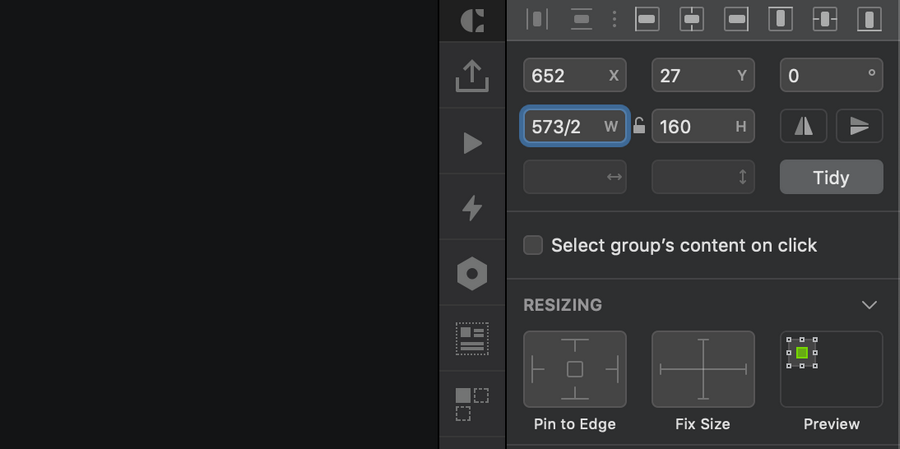This screenshot has width=900, height=449.
Task: Click the upload/export icon in the sidebar
Action: pos(472,77)
